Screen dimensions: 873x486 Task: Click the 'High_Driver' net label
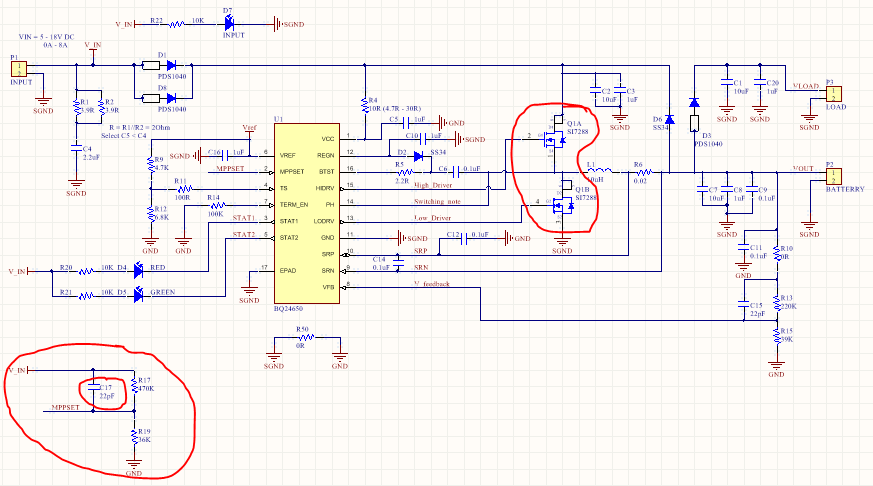point(433,185)
